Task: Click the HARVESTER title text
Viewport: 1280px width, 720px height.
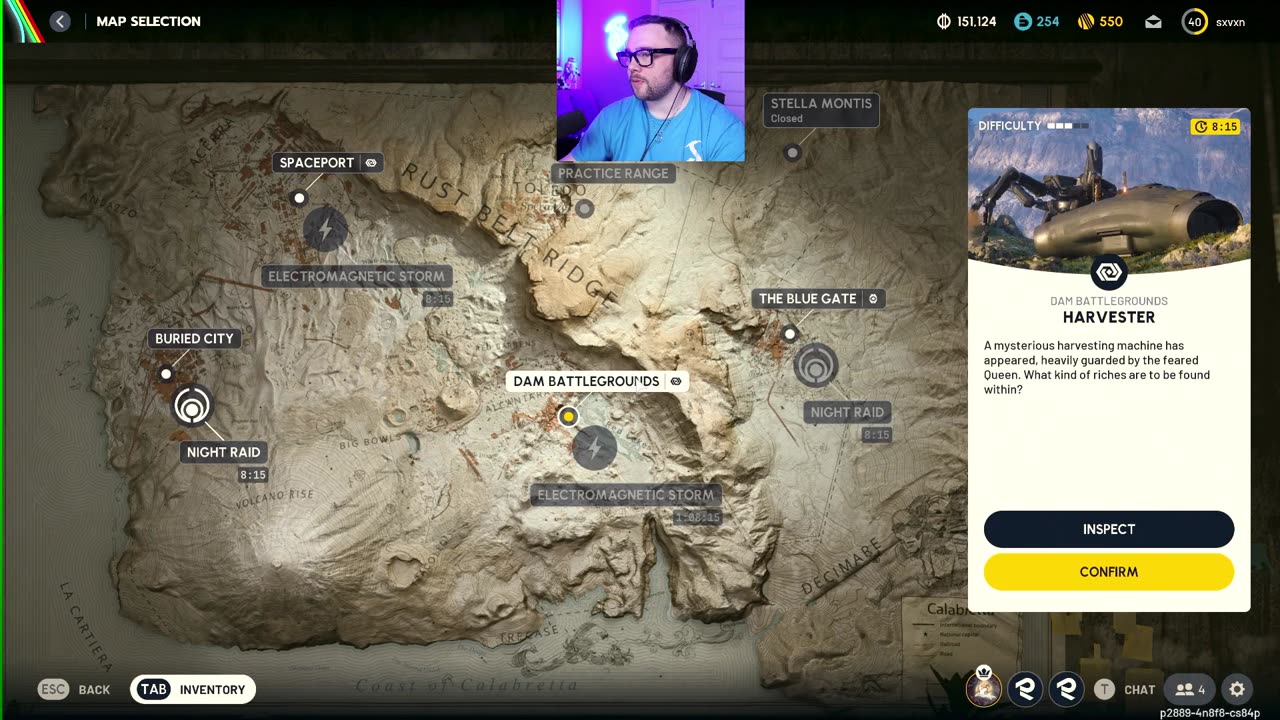Action: click(x=1109, y=317)
